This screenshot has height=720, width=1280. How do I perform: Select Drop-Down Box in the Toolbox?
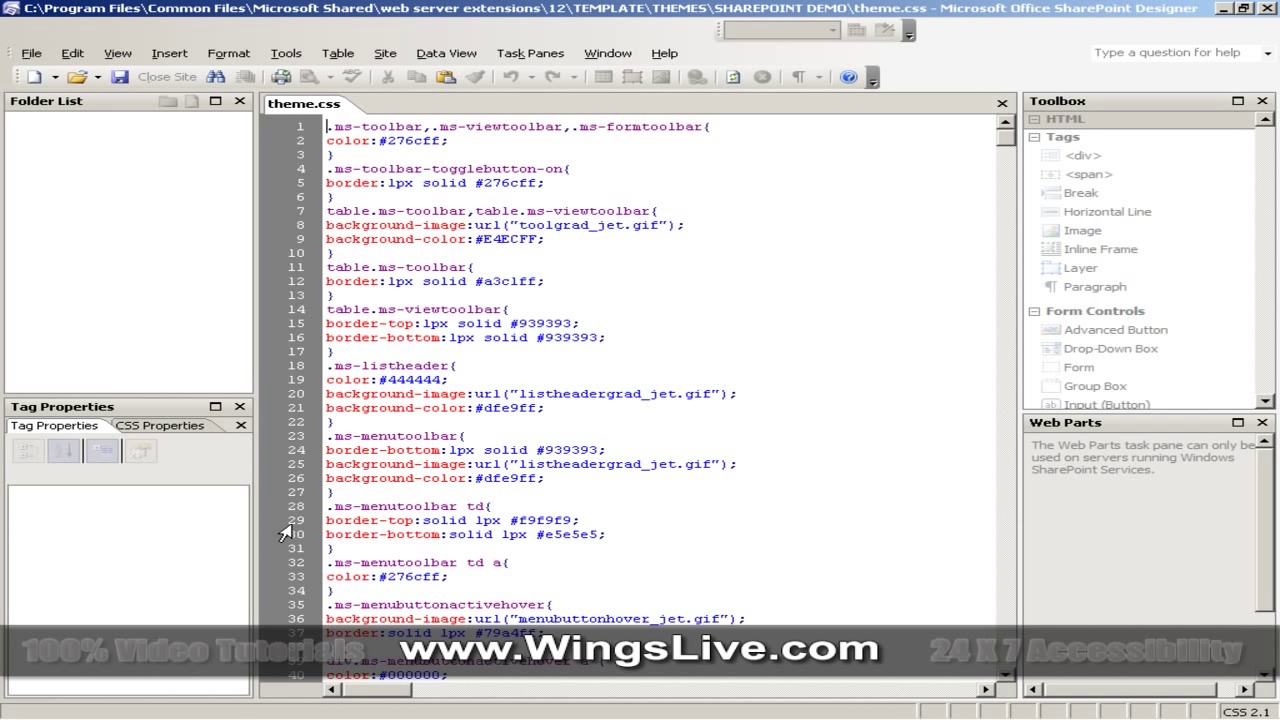(1110, 349)
